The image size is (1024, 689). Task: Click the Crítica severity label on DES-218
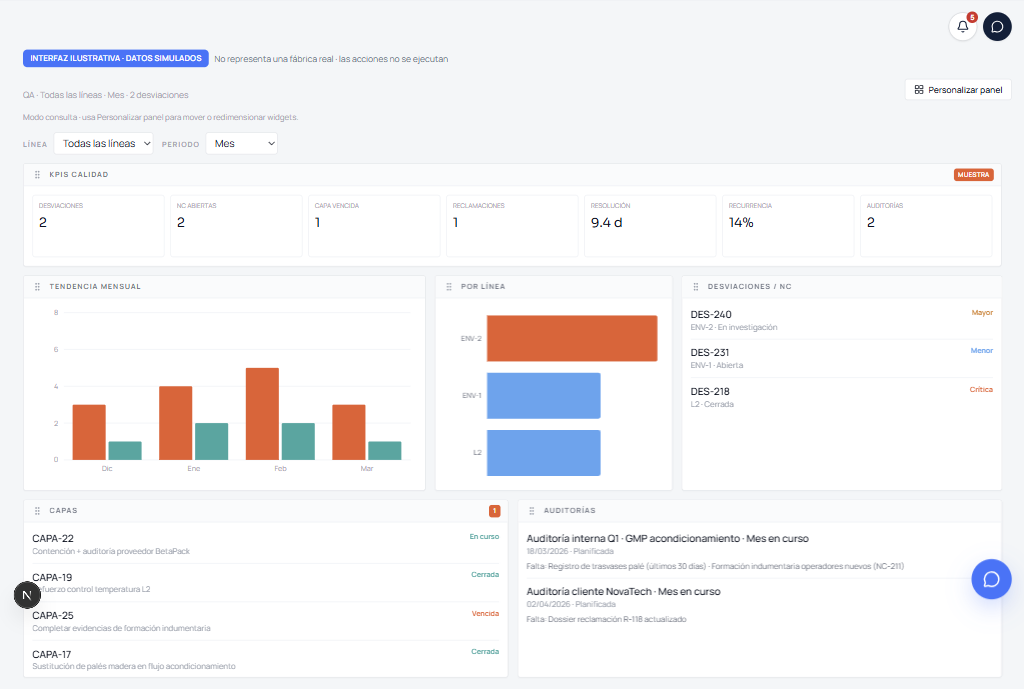[981, 390]
